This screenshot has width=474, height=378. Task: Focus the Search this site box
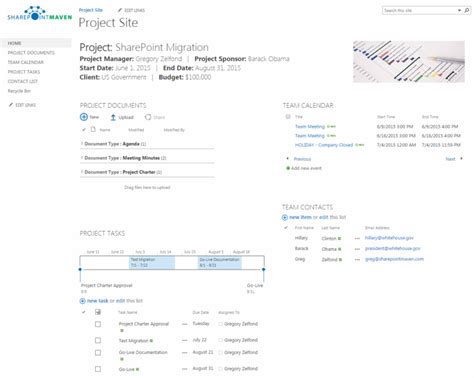click(420, 11)
